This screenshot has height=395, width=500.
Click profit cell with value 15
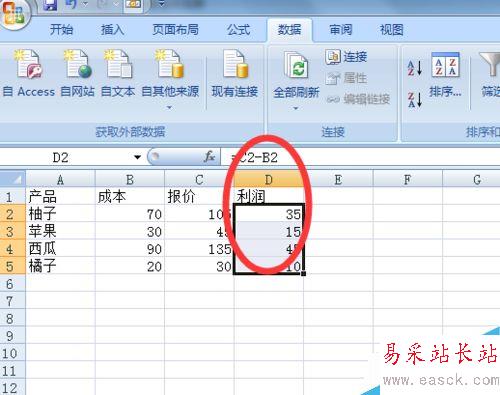[269, 231]
